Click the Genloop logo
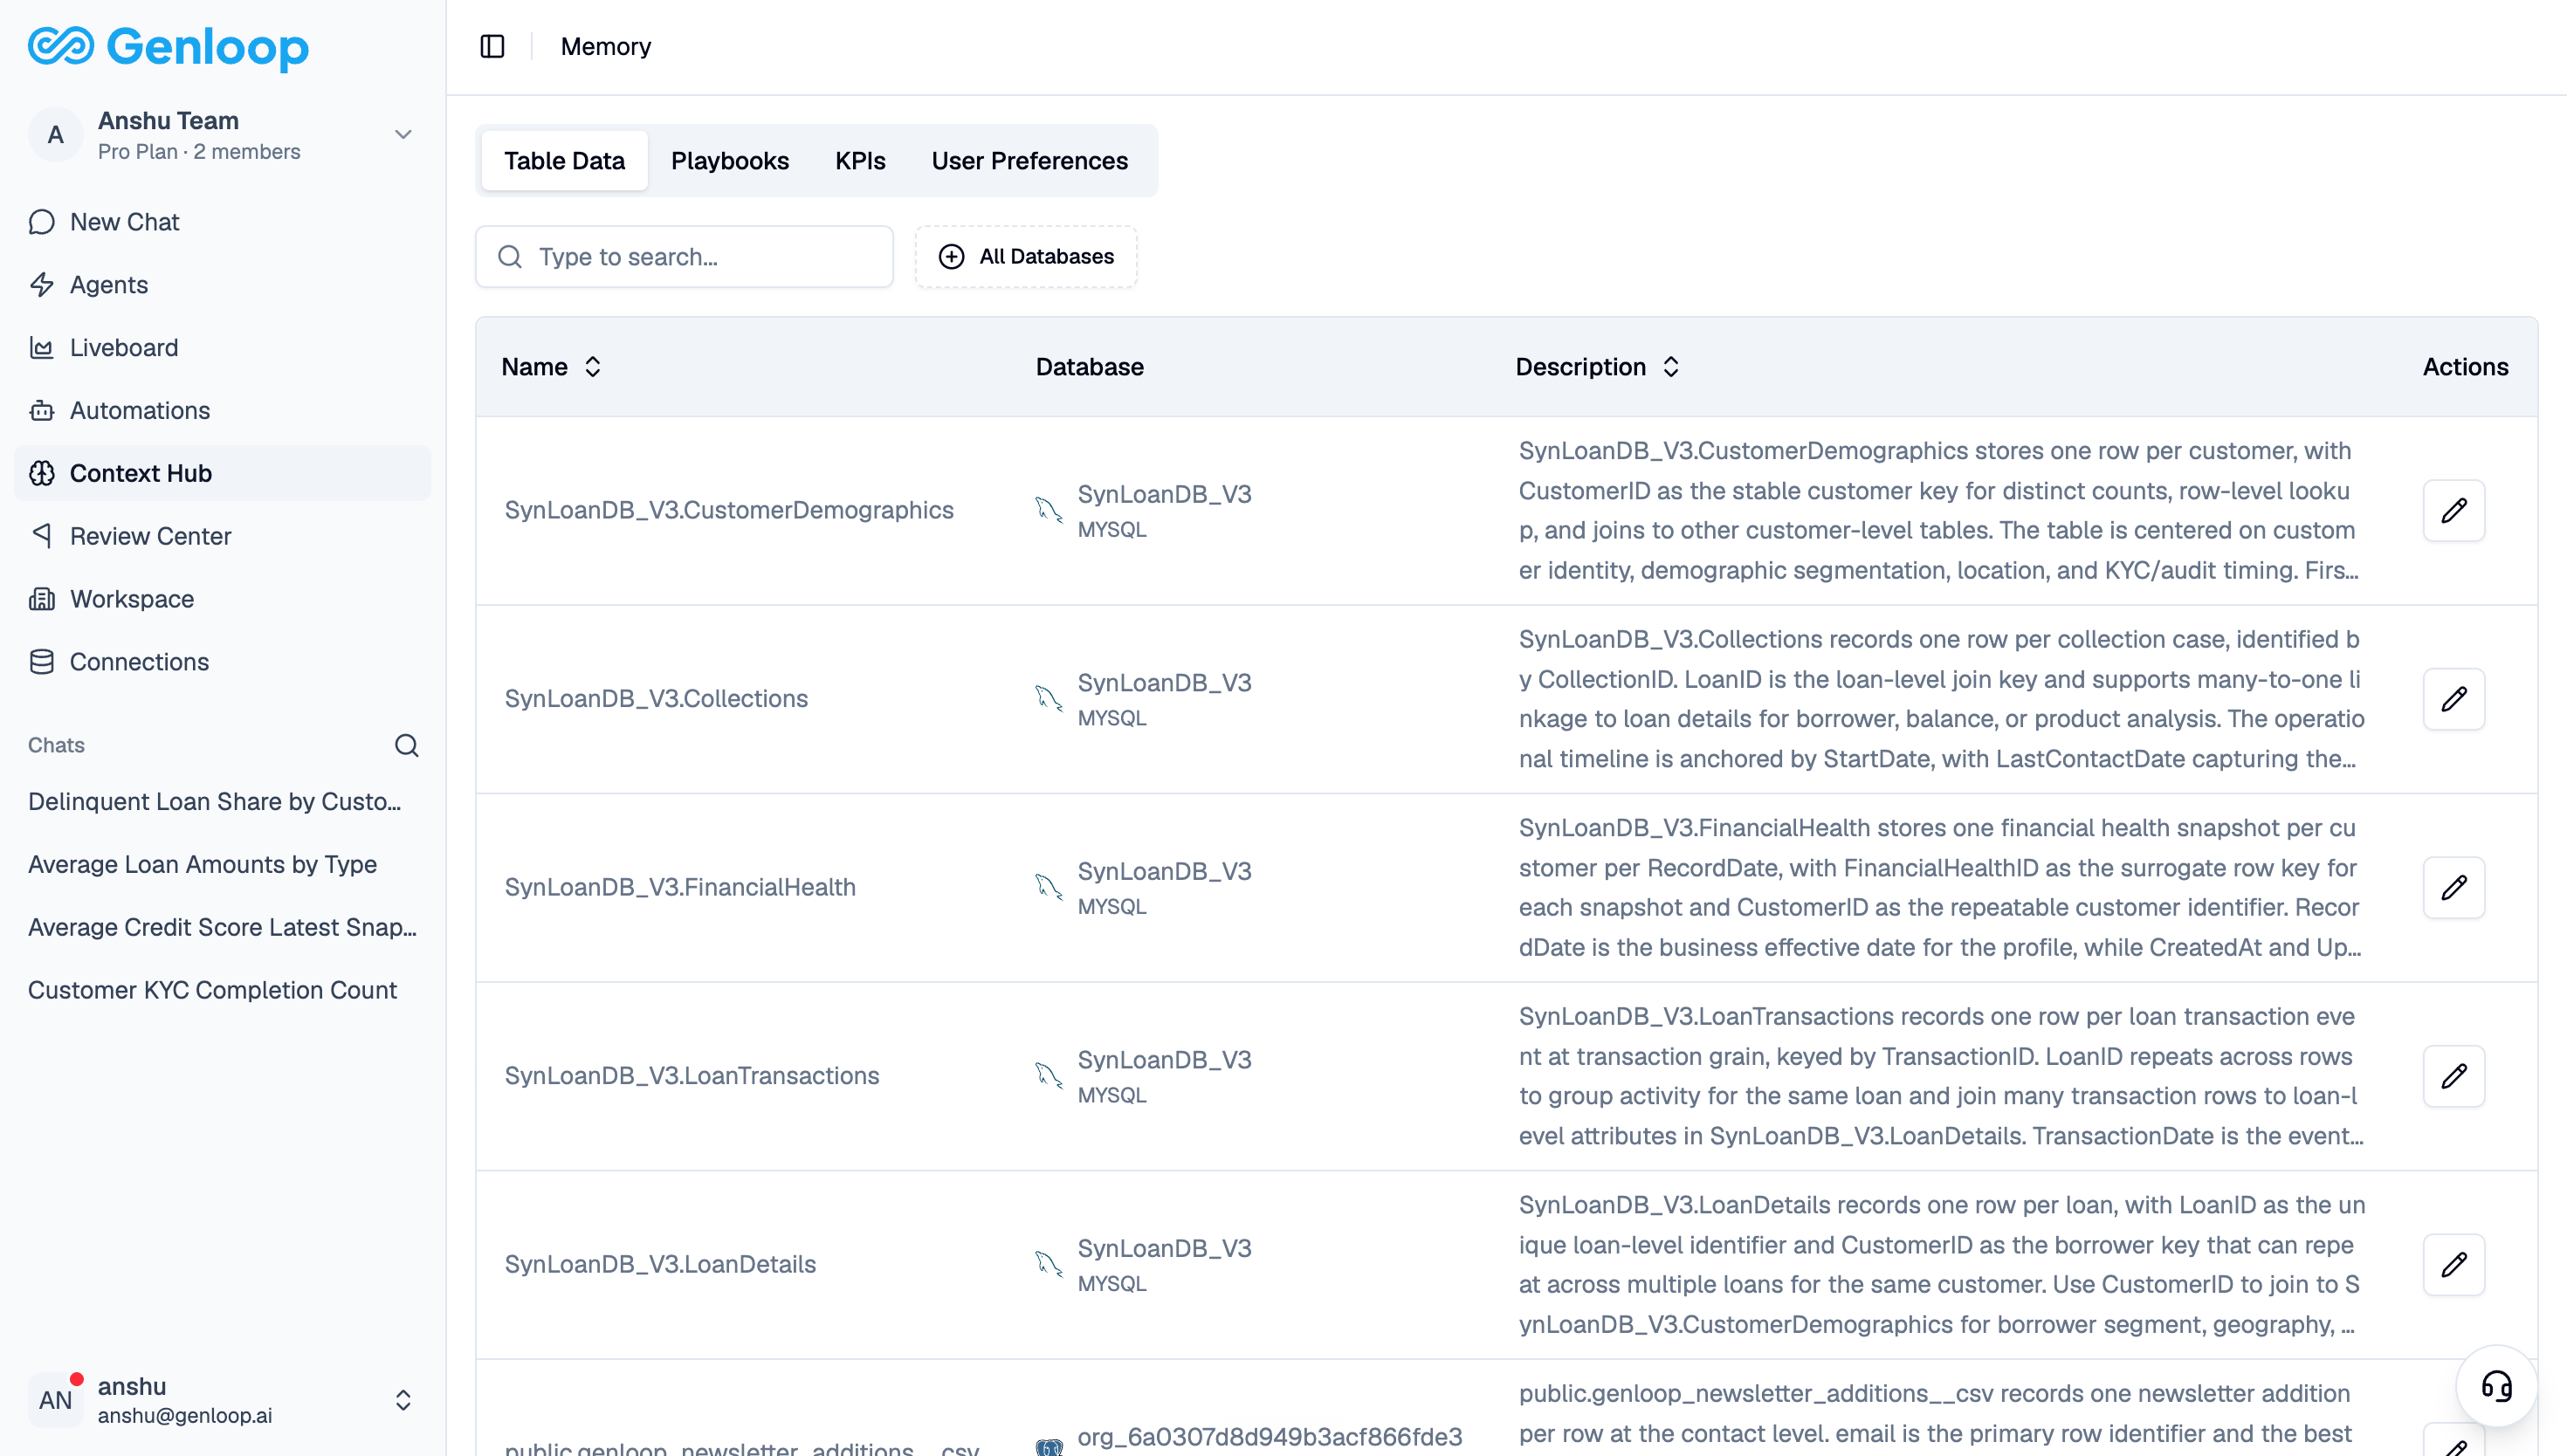 click(x=168, y=46)
